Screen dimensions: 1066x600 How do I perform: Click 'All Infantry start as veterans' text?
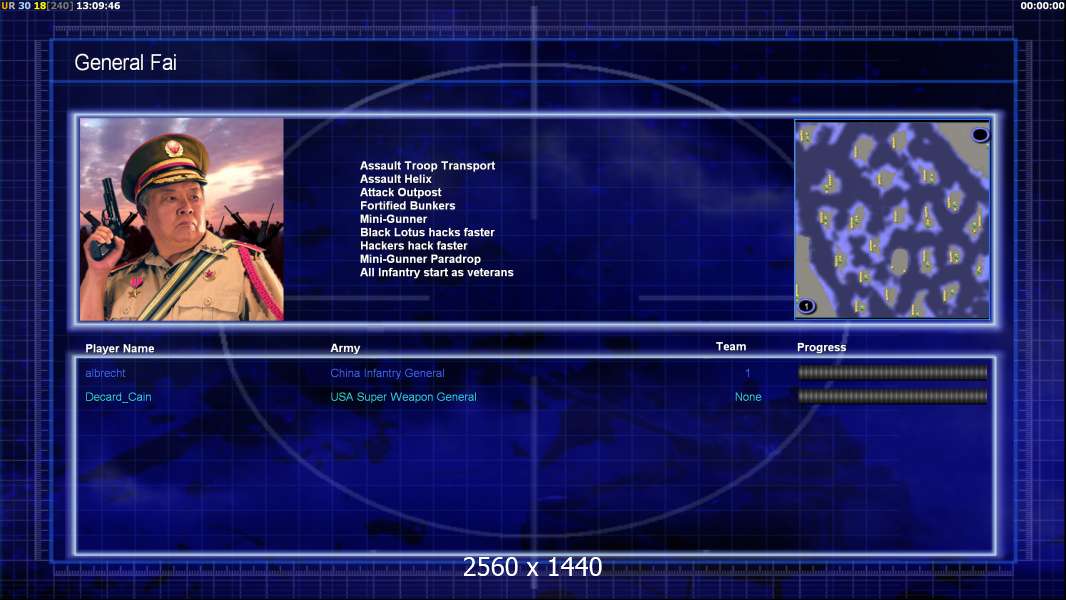[x=436, y=272]
